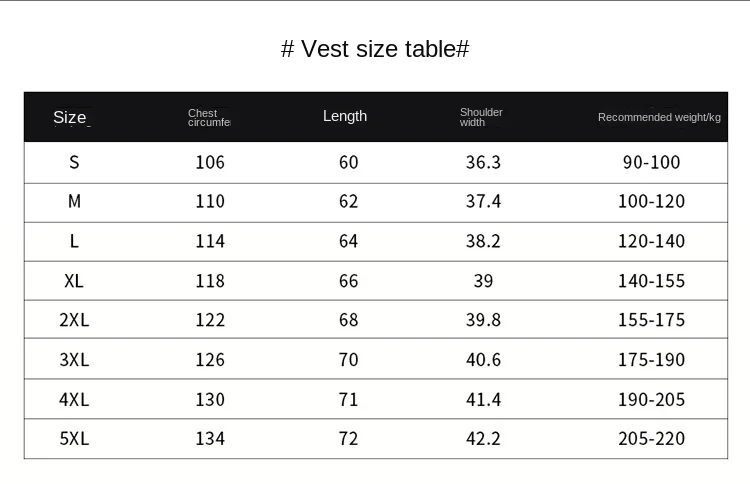750x484 pixels.
Task: Click the Chest circumference column header
Action: 209,118
